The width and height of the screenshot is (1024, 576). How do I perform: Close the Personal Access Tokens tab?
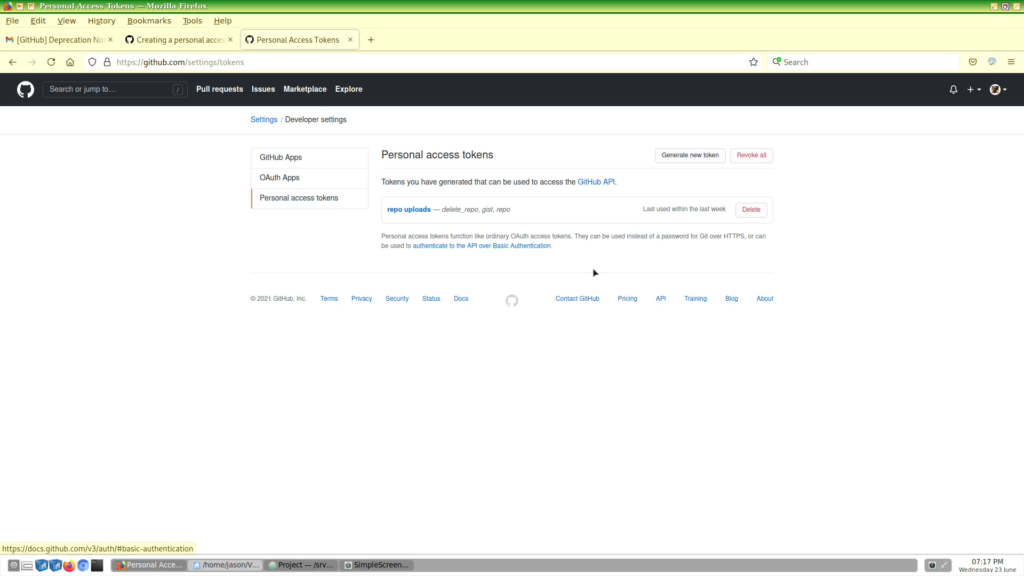click(x=350, y=40)
